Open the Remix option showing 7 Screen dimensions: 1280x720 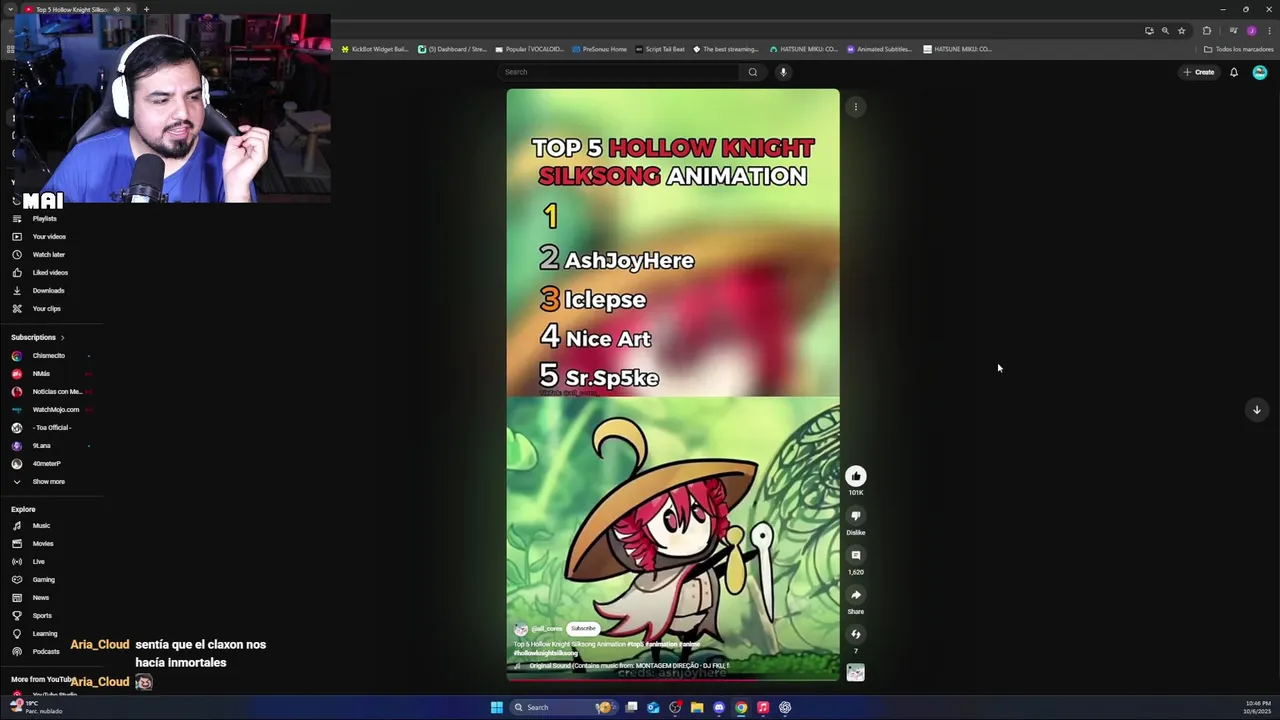click(x=855, y=634)
